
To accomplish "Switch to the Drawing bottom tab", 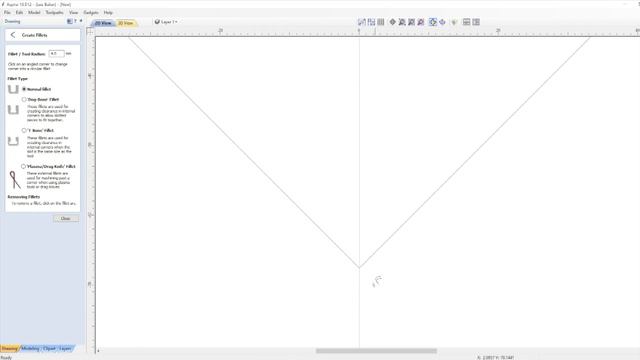I will coord(9,349).
